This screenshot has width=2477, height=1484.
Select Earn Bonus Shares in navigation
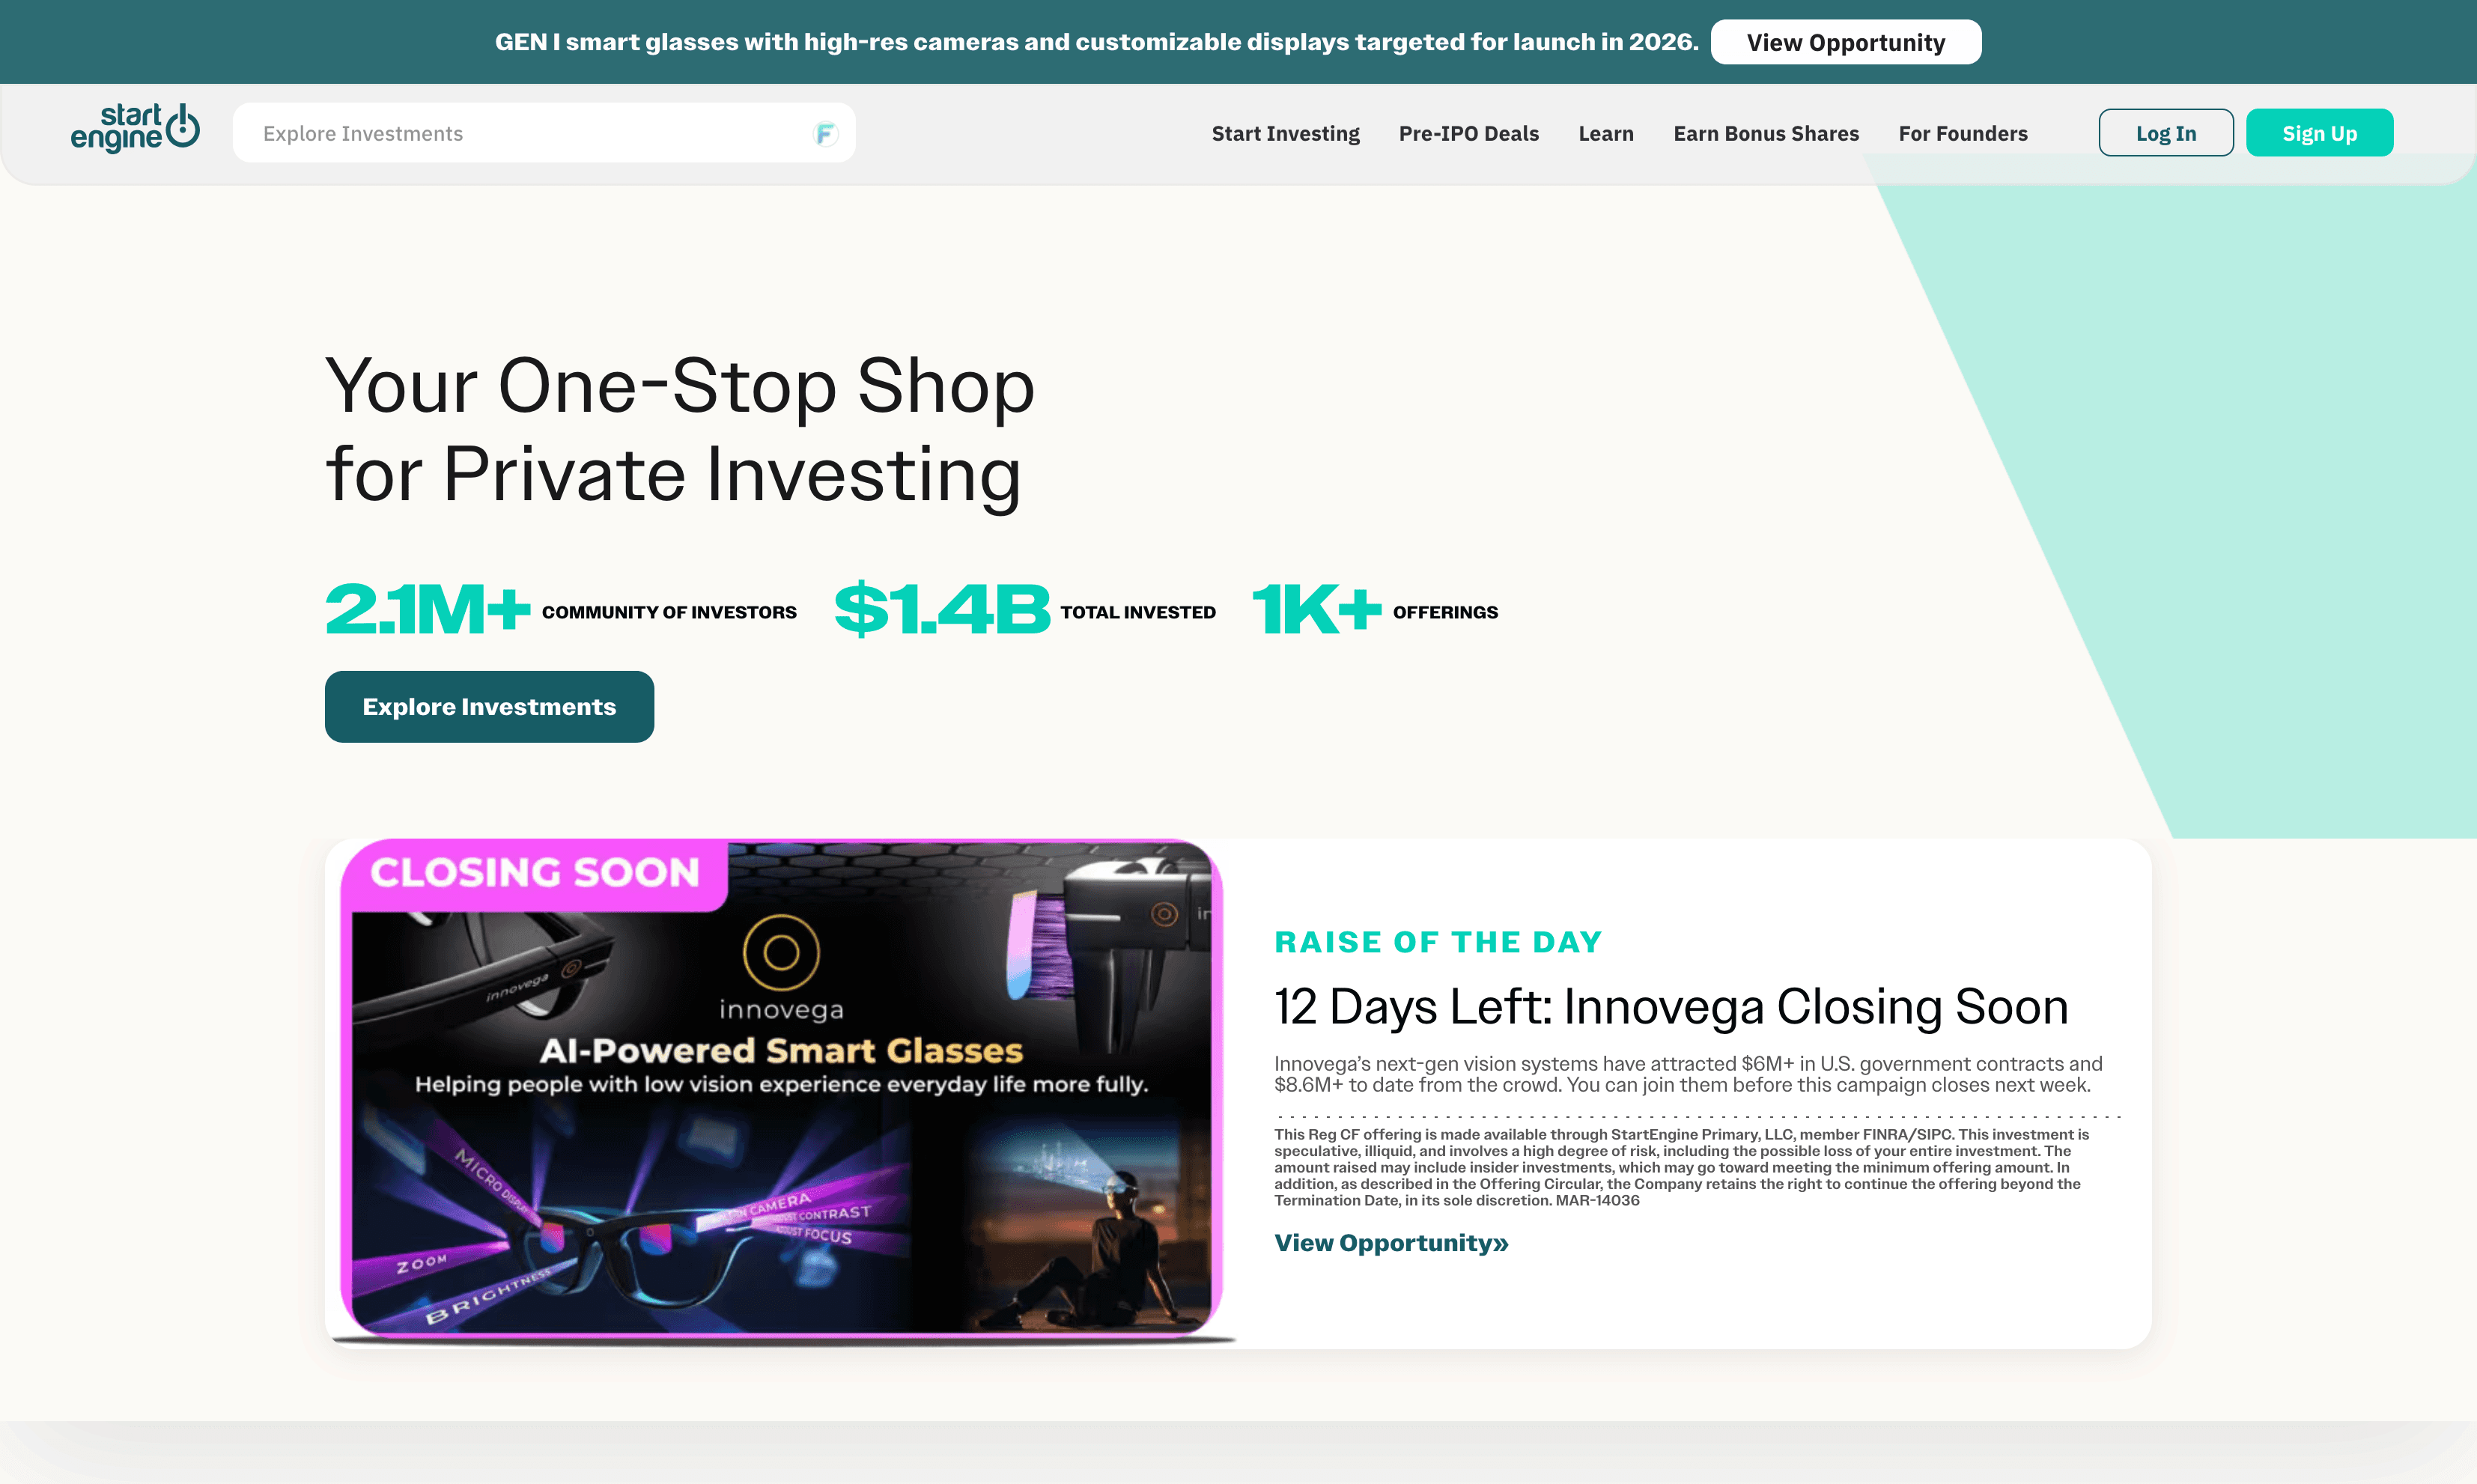[1765, 133]
